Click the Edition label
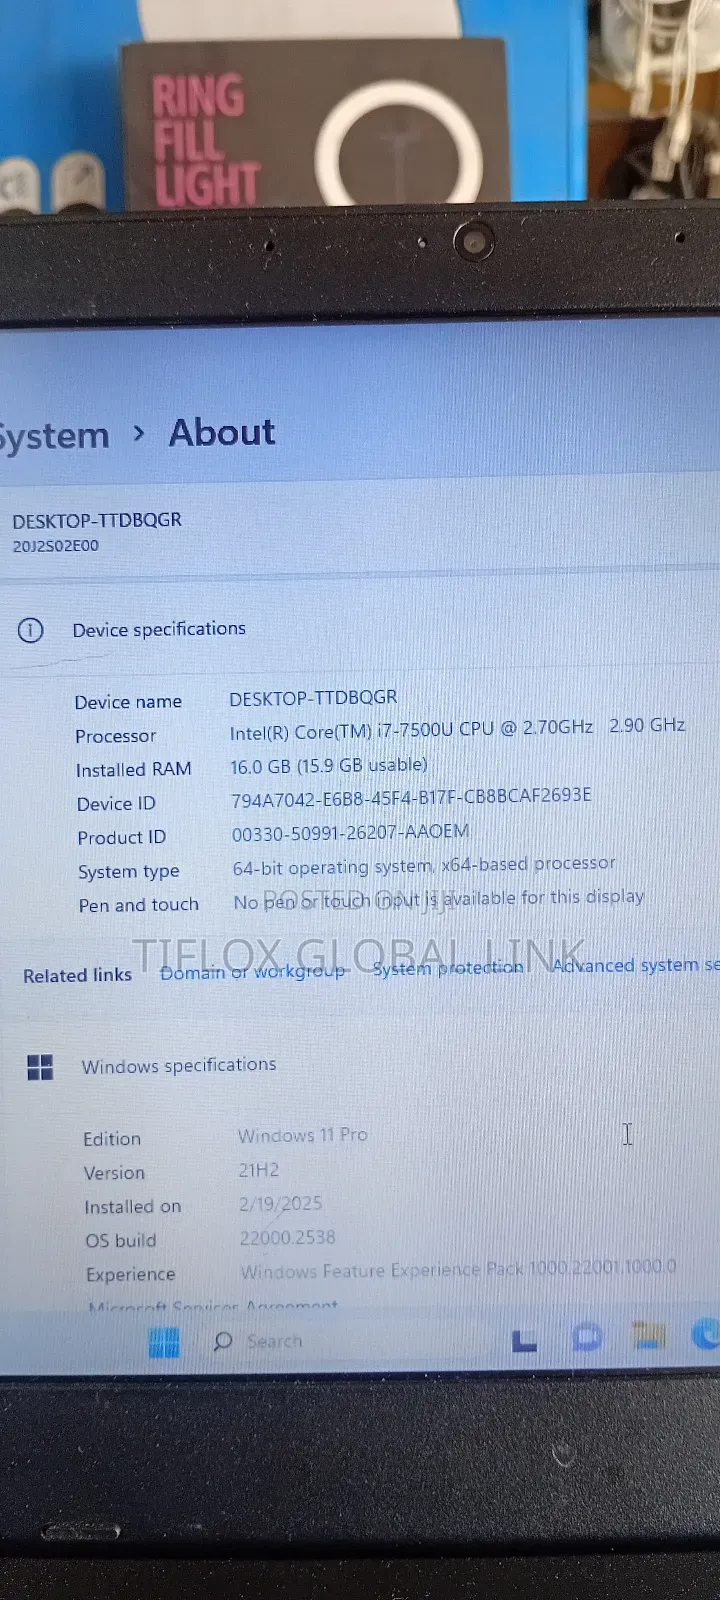The image size is (720, 1600). (x=112, y=1139)
